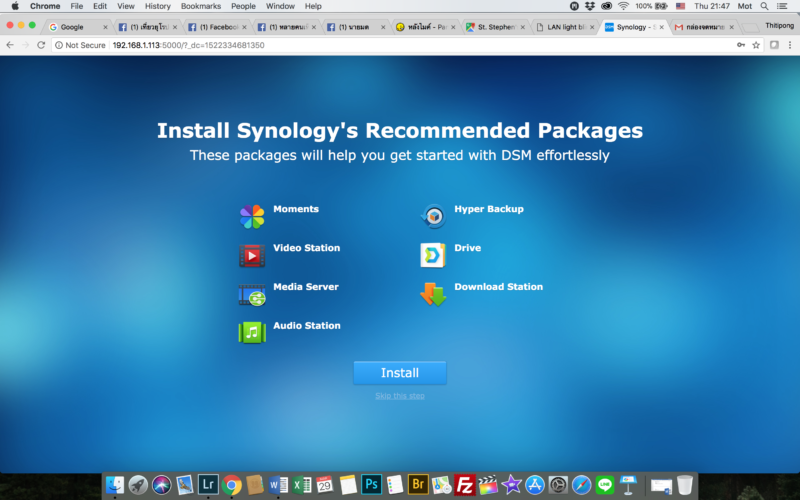Open the People menu
Image resolution: width=800 pixels, height=500 pixels.
pyautogui.click(x=243, y=6)
